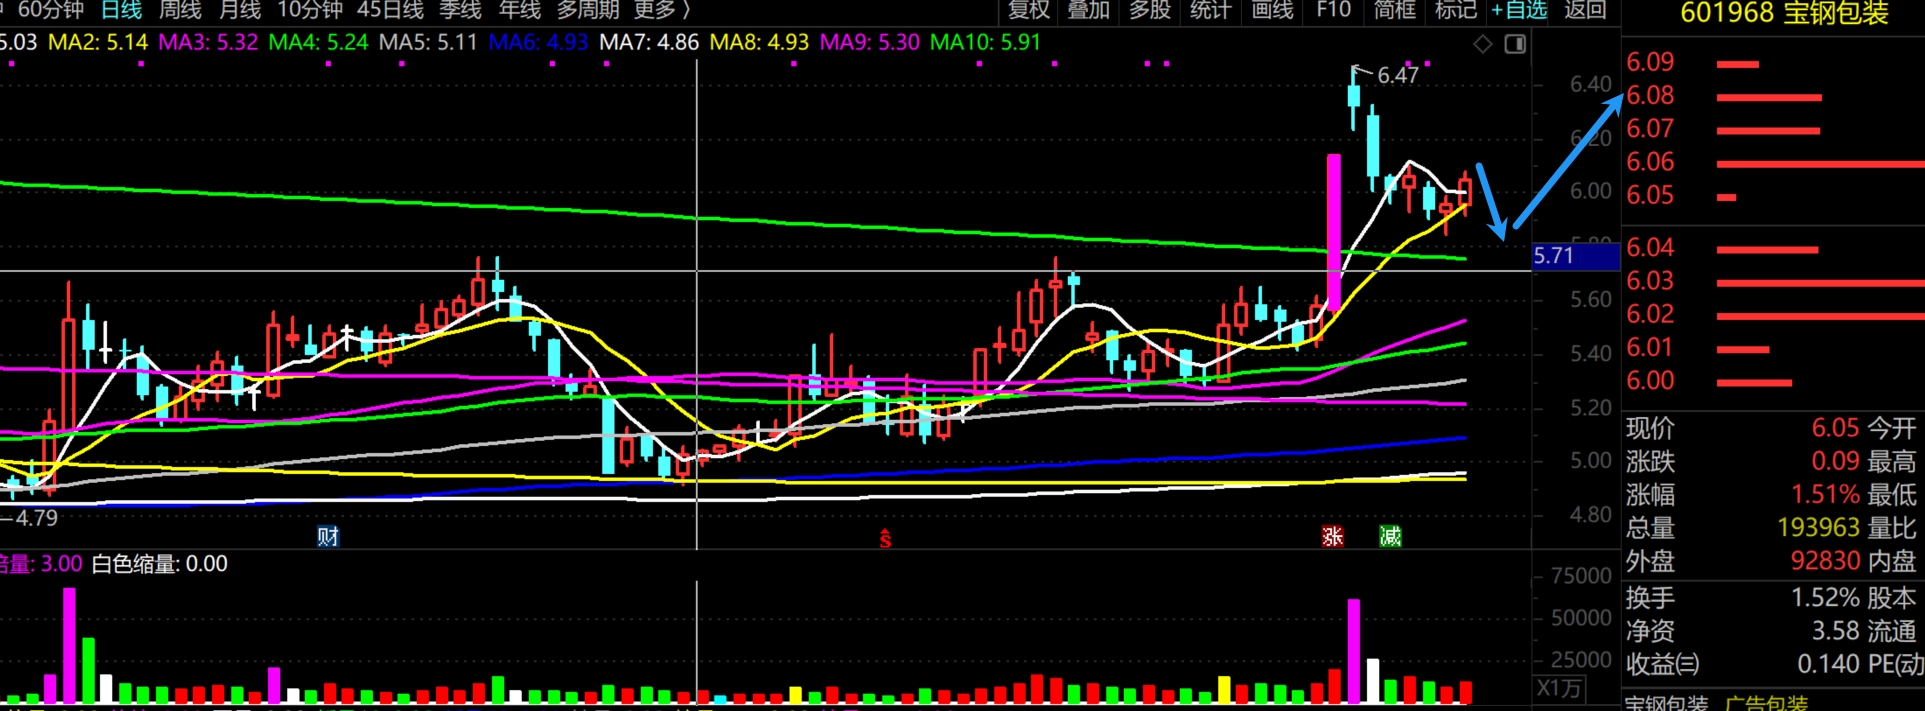Click the diamond icon above the chart
This screenshot has width=1925, height=711.
(x=1483, y=44)
